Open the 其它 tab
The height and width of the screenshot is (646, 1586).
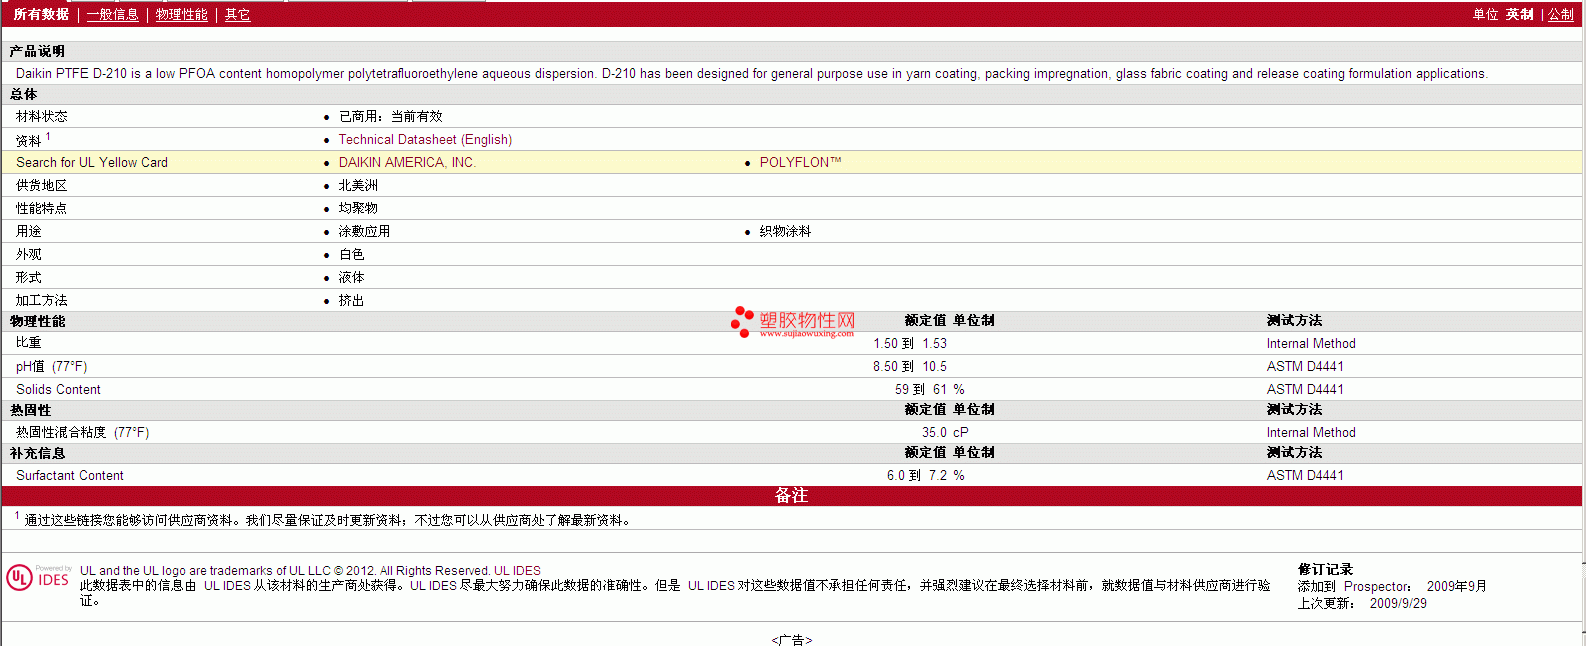tap(237, 14)
